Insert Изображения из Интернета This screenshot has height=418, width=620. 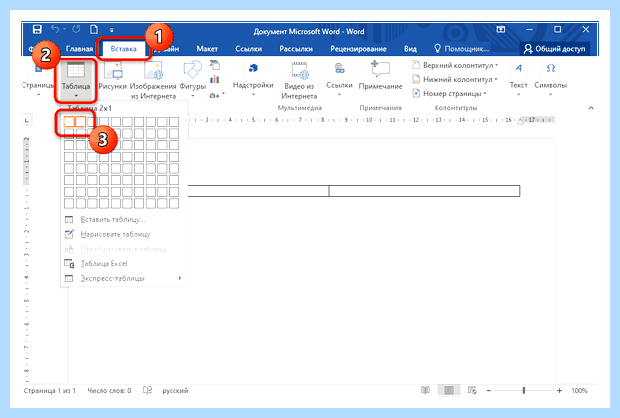pos(153,80)
